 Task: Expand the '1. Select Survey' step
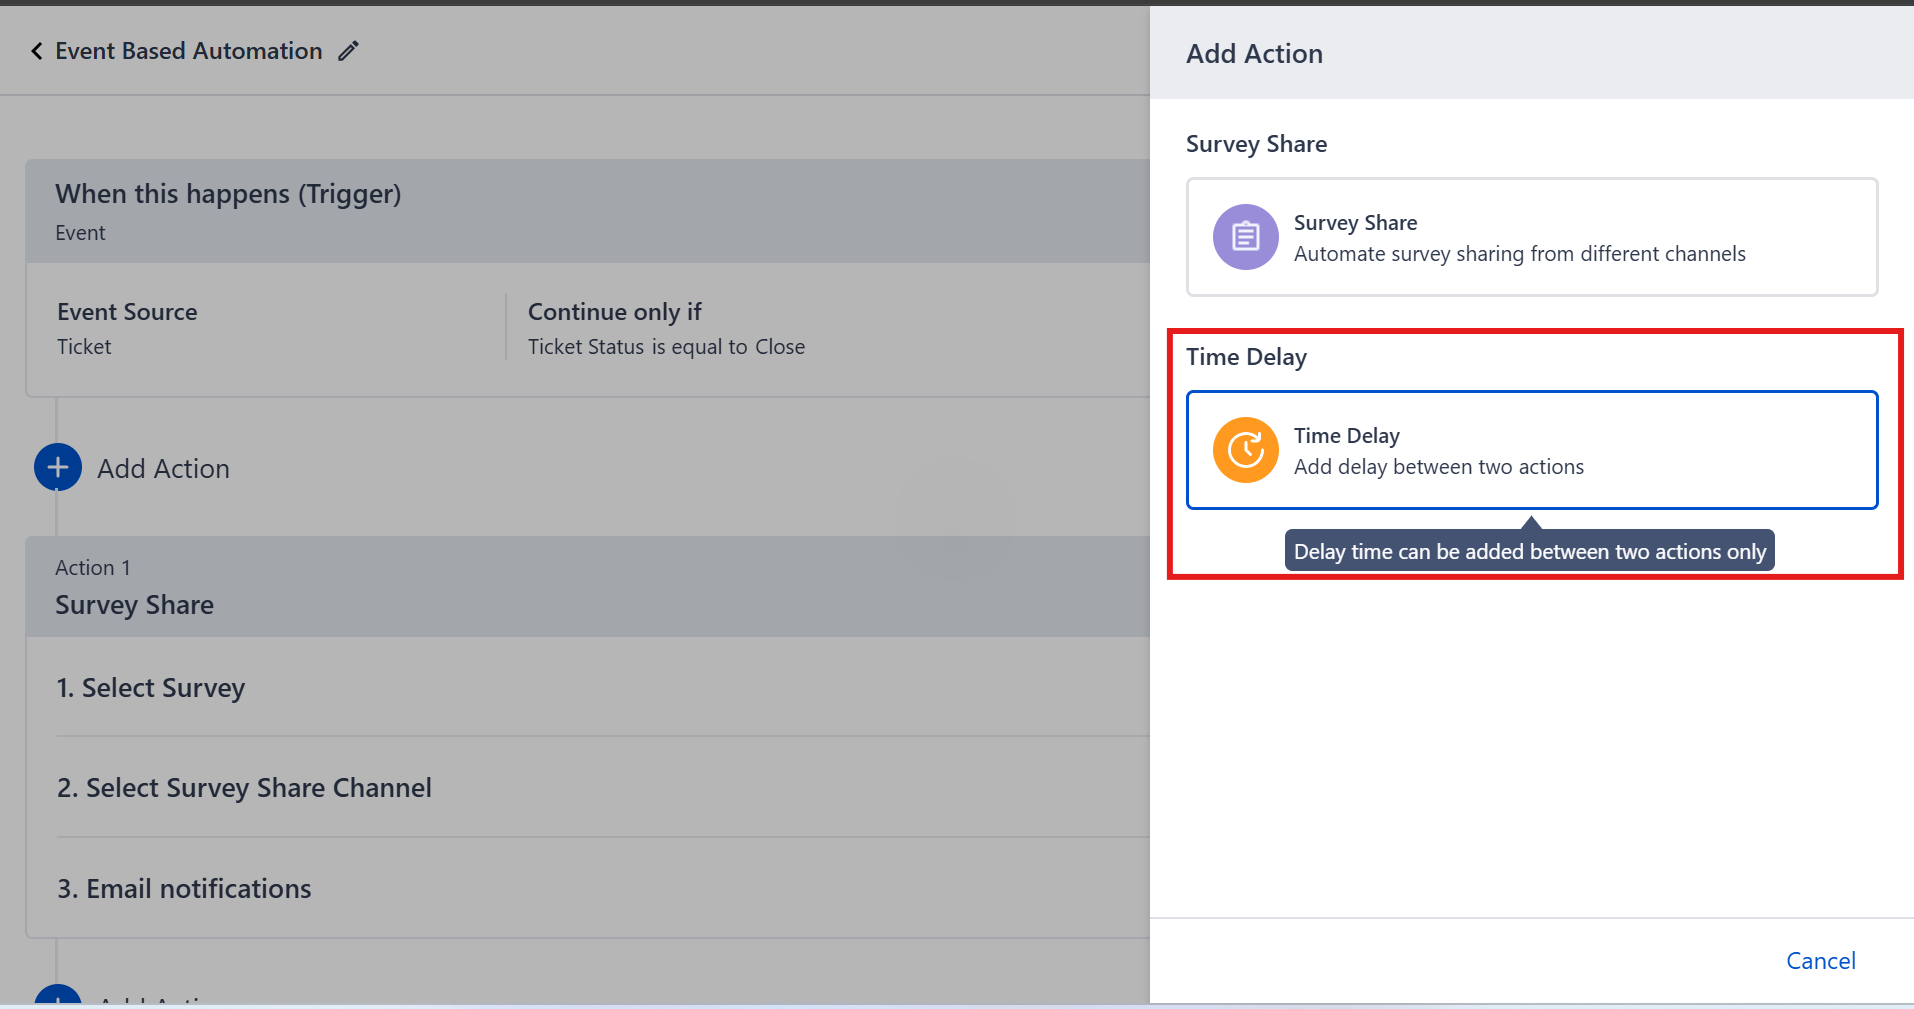(151, 688)
